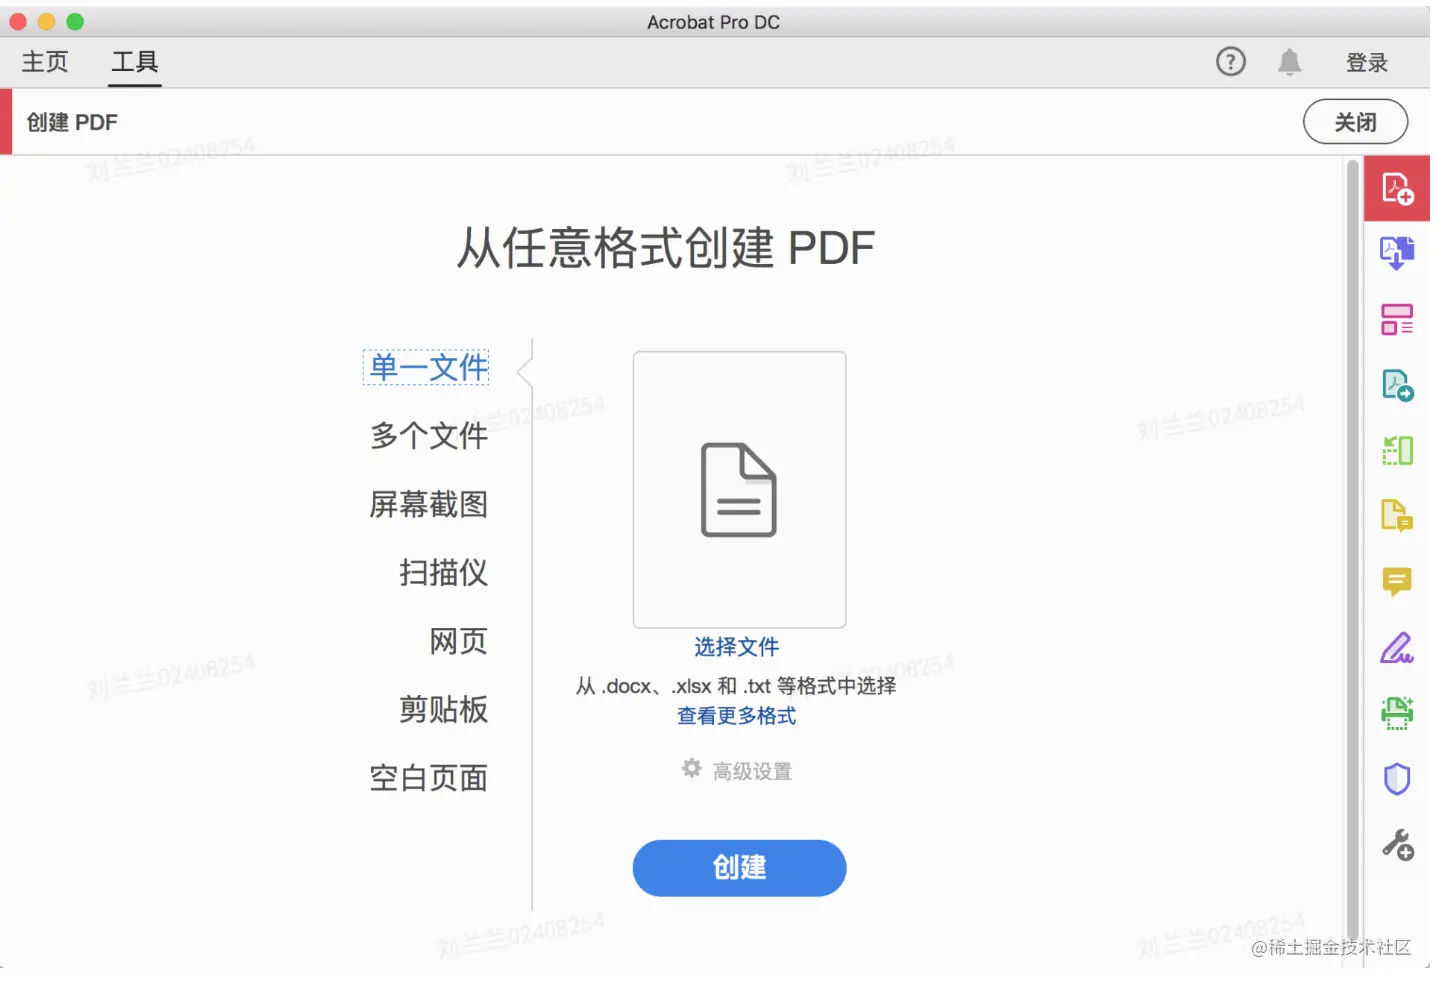Select the 扫描仪 option
Screen dimensions: 1438x984
[444, 572]
